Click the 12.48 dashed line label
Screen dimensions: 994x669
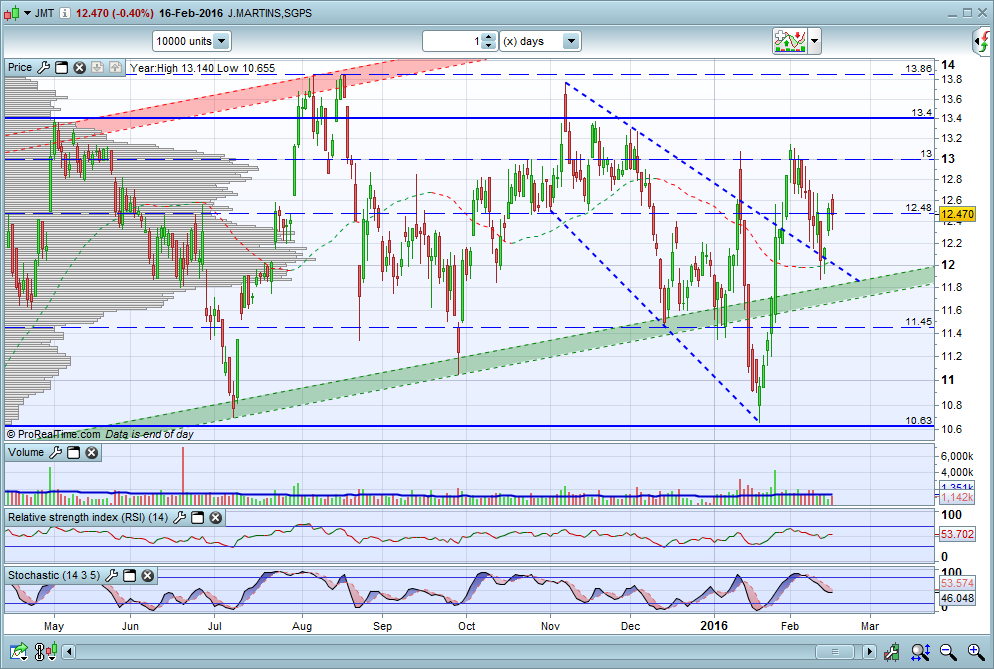point(919,207)
